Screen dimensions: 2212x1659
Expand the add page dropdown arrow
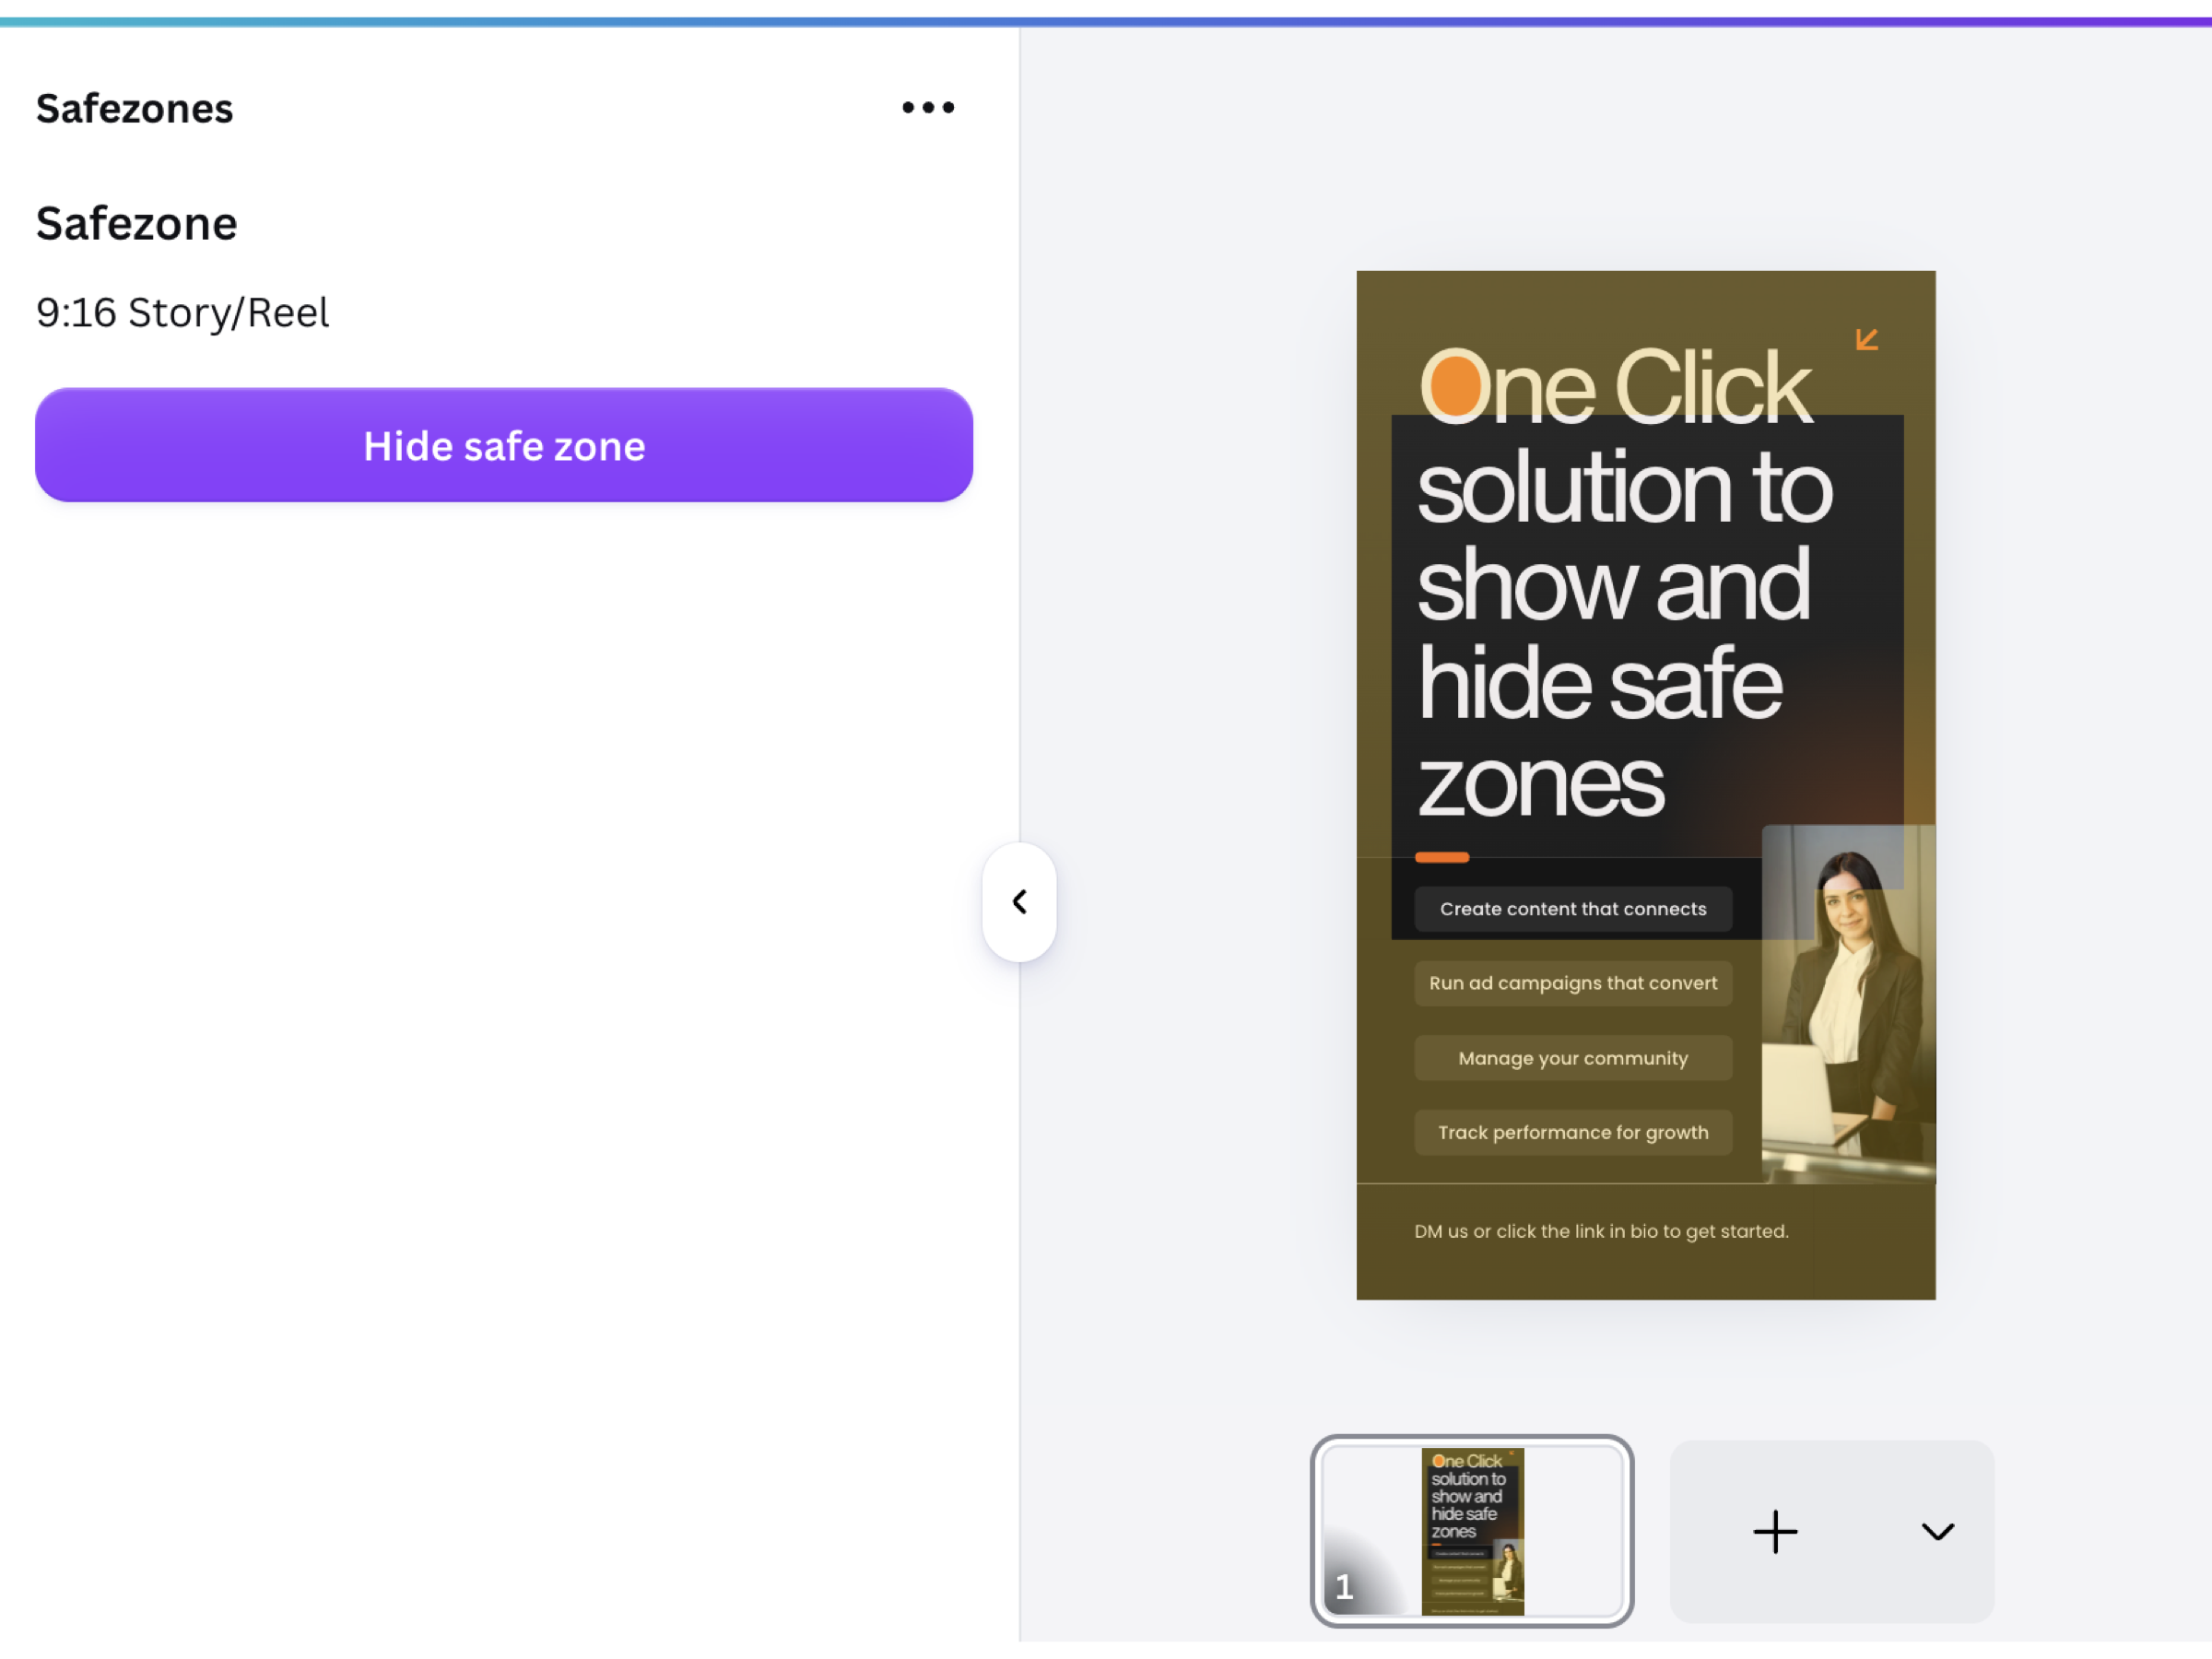click(1937, 1531)
